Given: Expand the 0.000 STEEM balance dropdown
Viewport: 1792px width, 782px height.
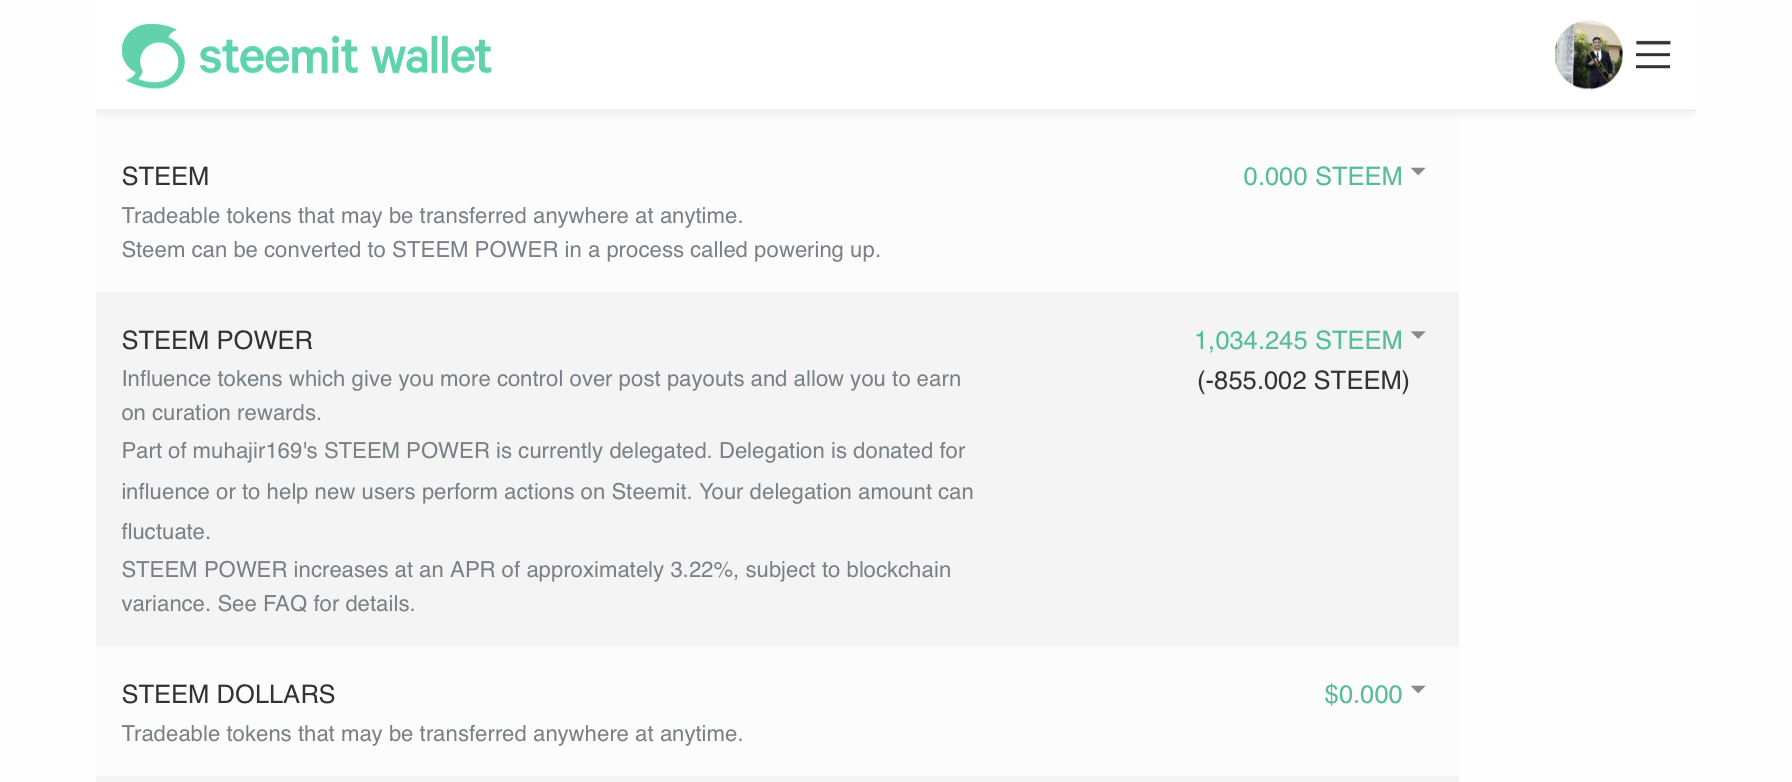Looking at the screenshot, I should coord(1334,176).
